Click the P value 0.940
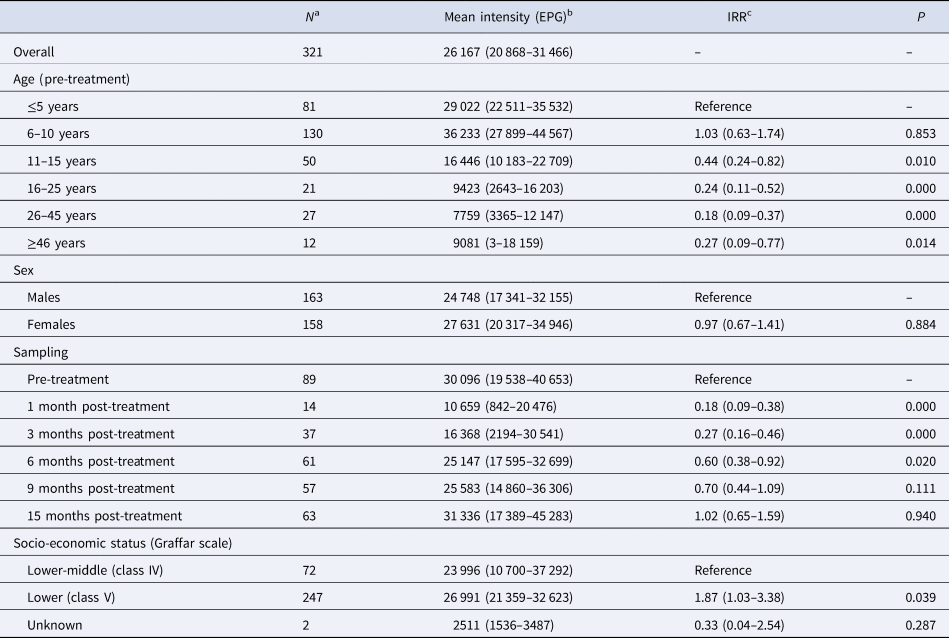The image size is (949, 638). (909, 516)
